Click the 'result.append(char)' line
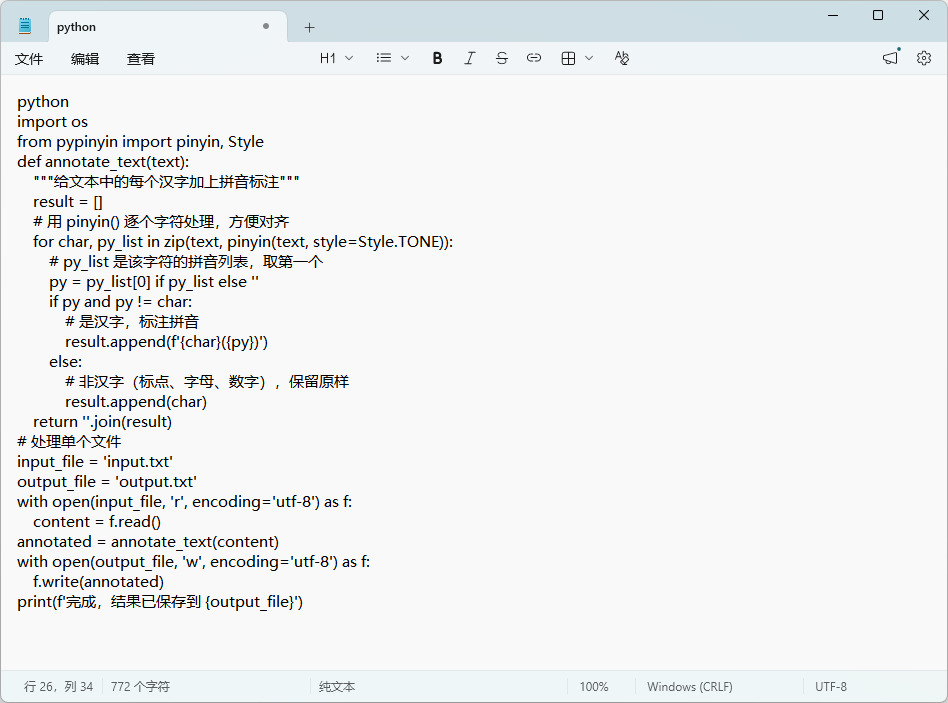 (x=136, y=401)
